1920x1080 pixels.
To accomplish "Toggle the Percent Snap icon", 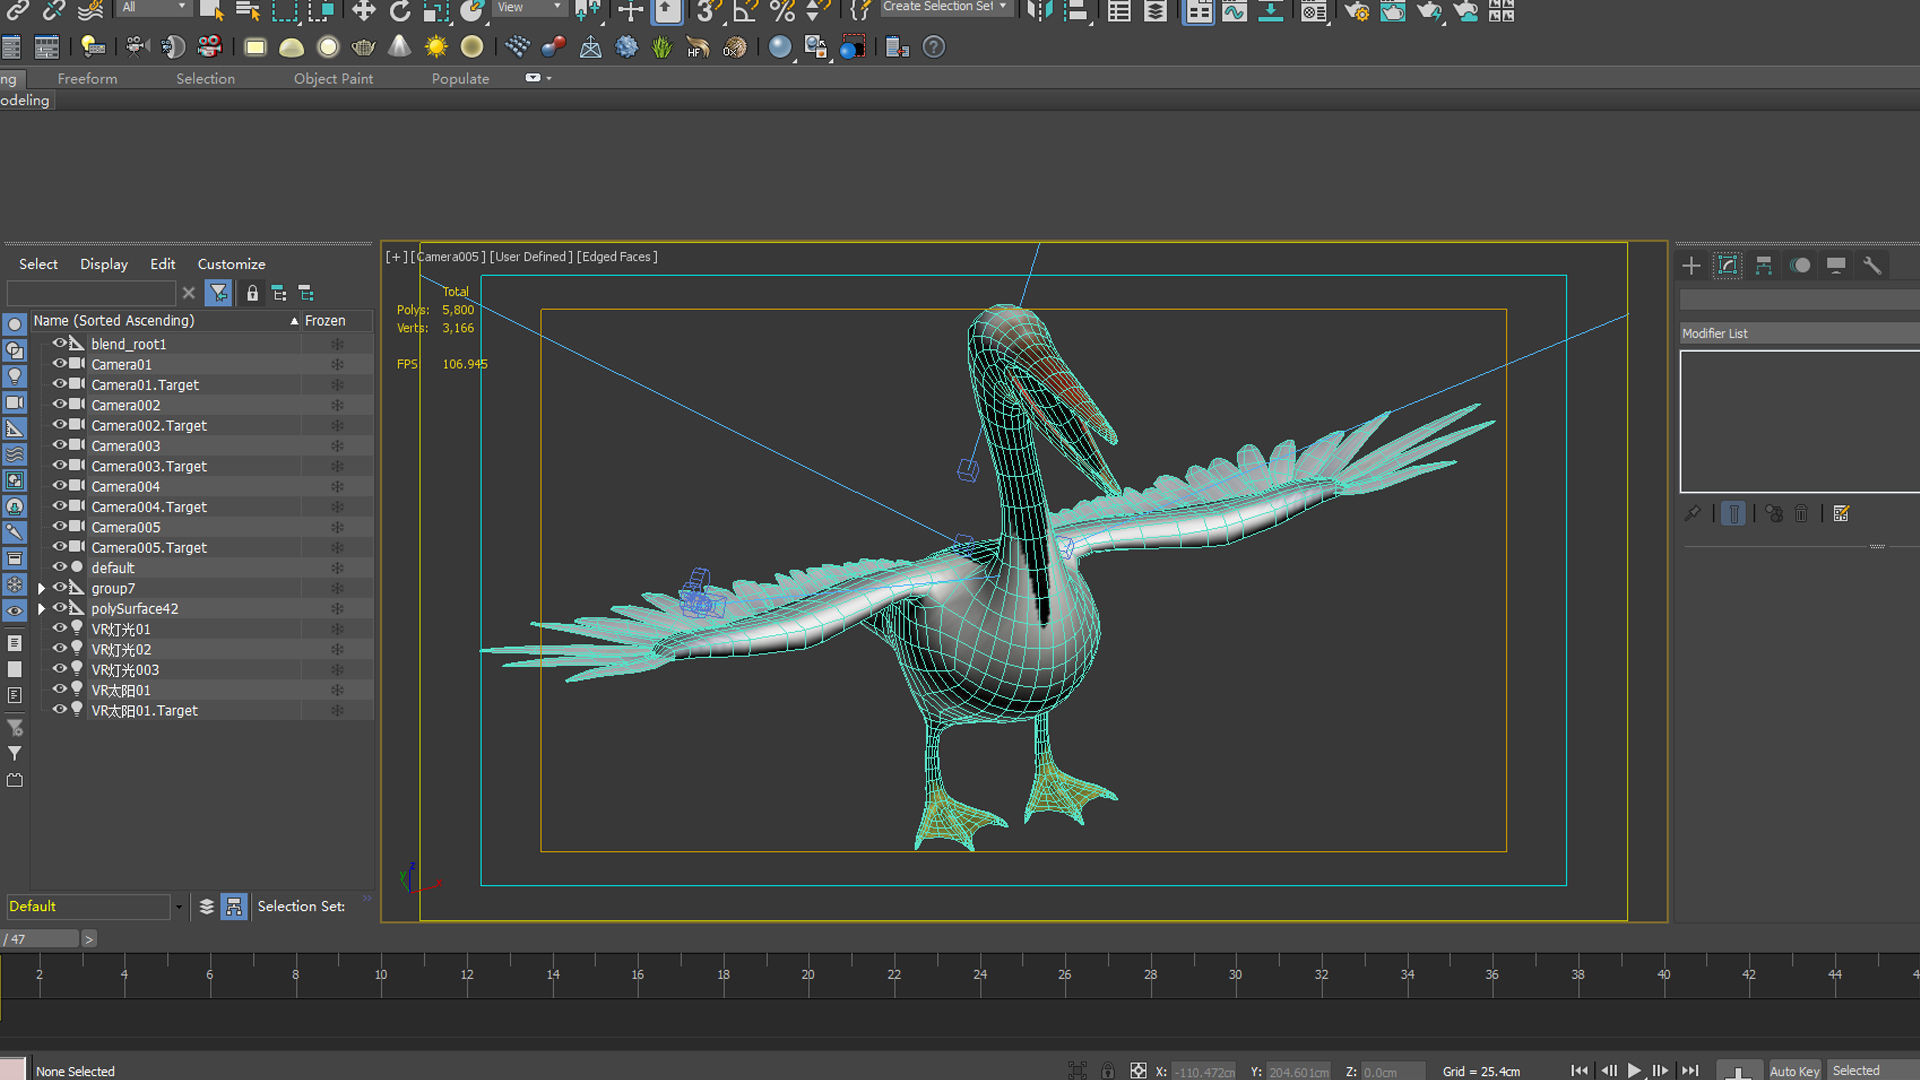I will coord(782,11).
